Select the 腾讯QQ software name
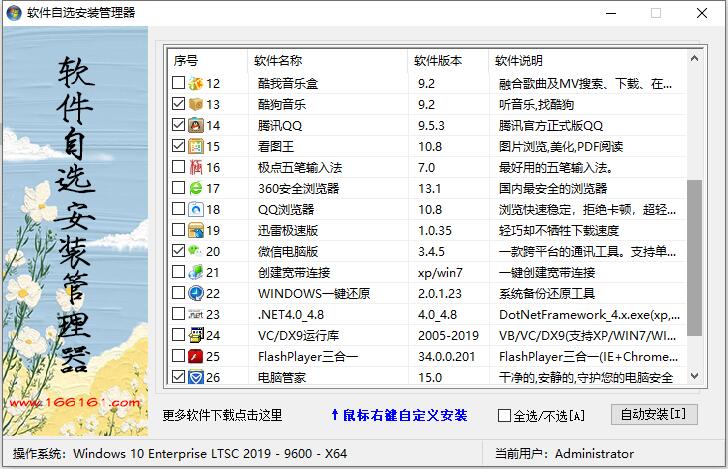 point(280,126)
